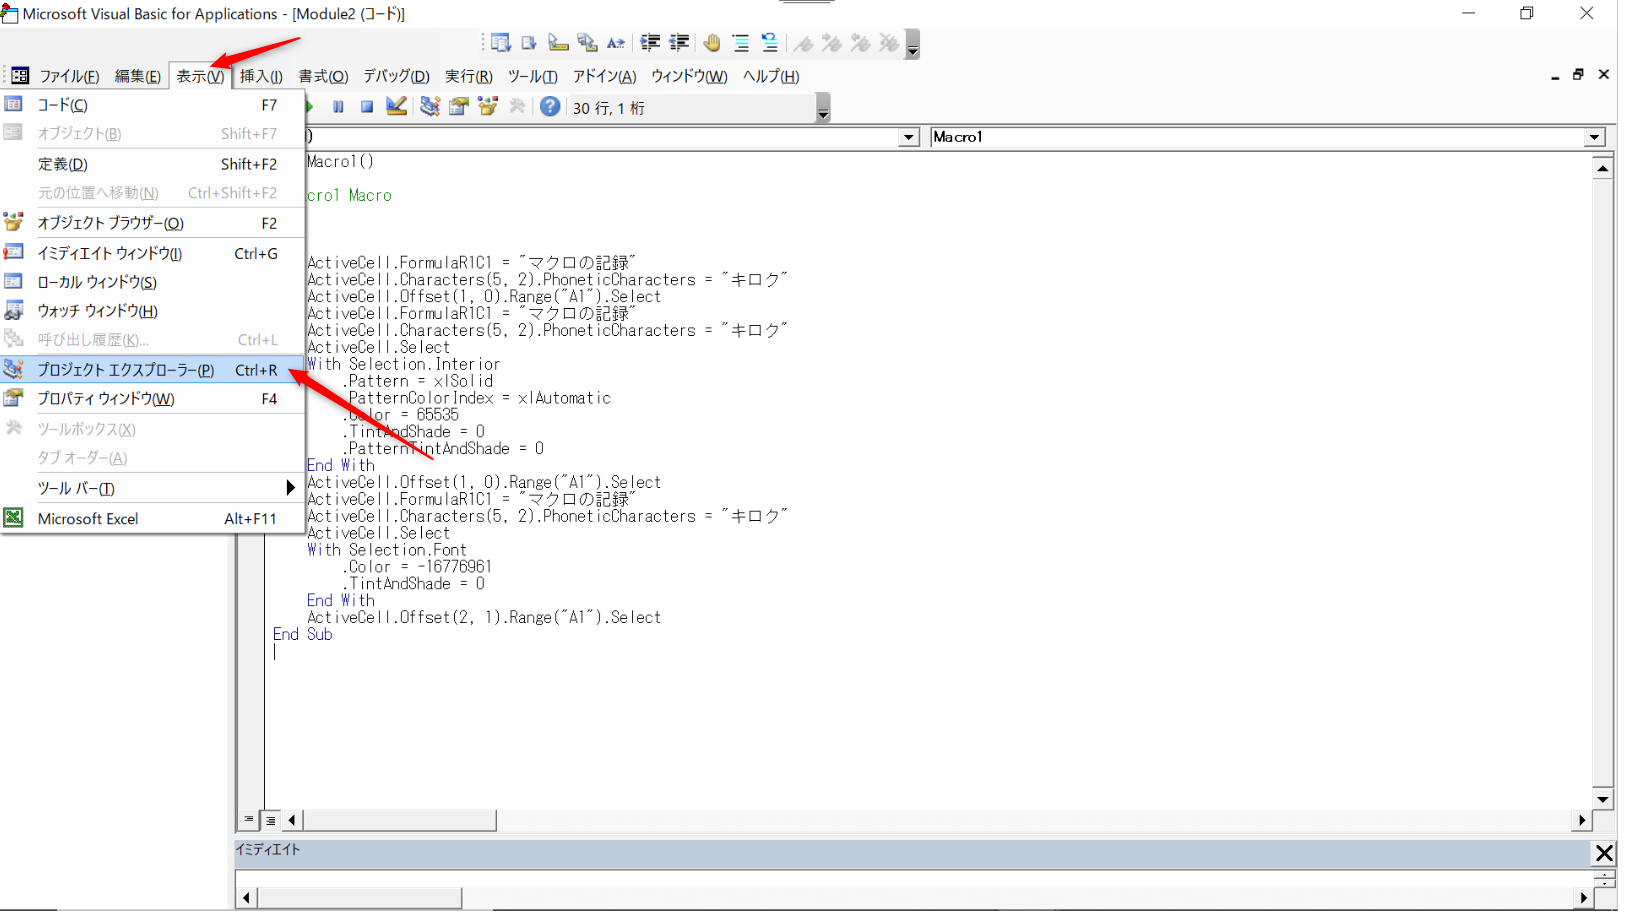Click the Project Explorer toolbar icon
Screen dimensions: 1626x916
point(430,107)
